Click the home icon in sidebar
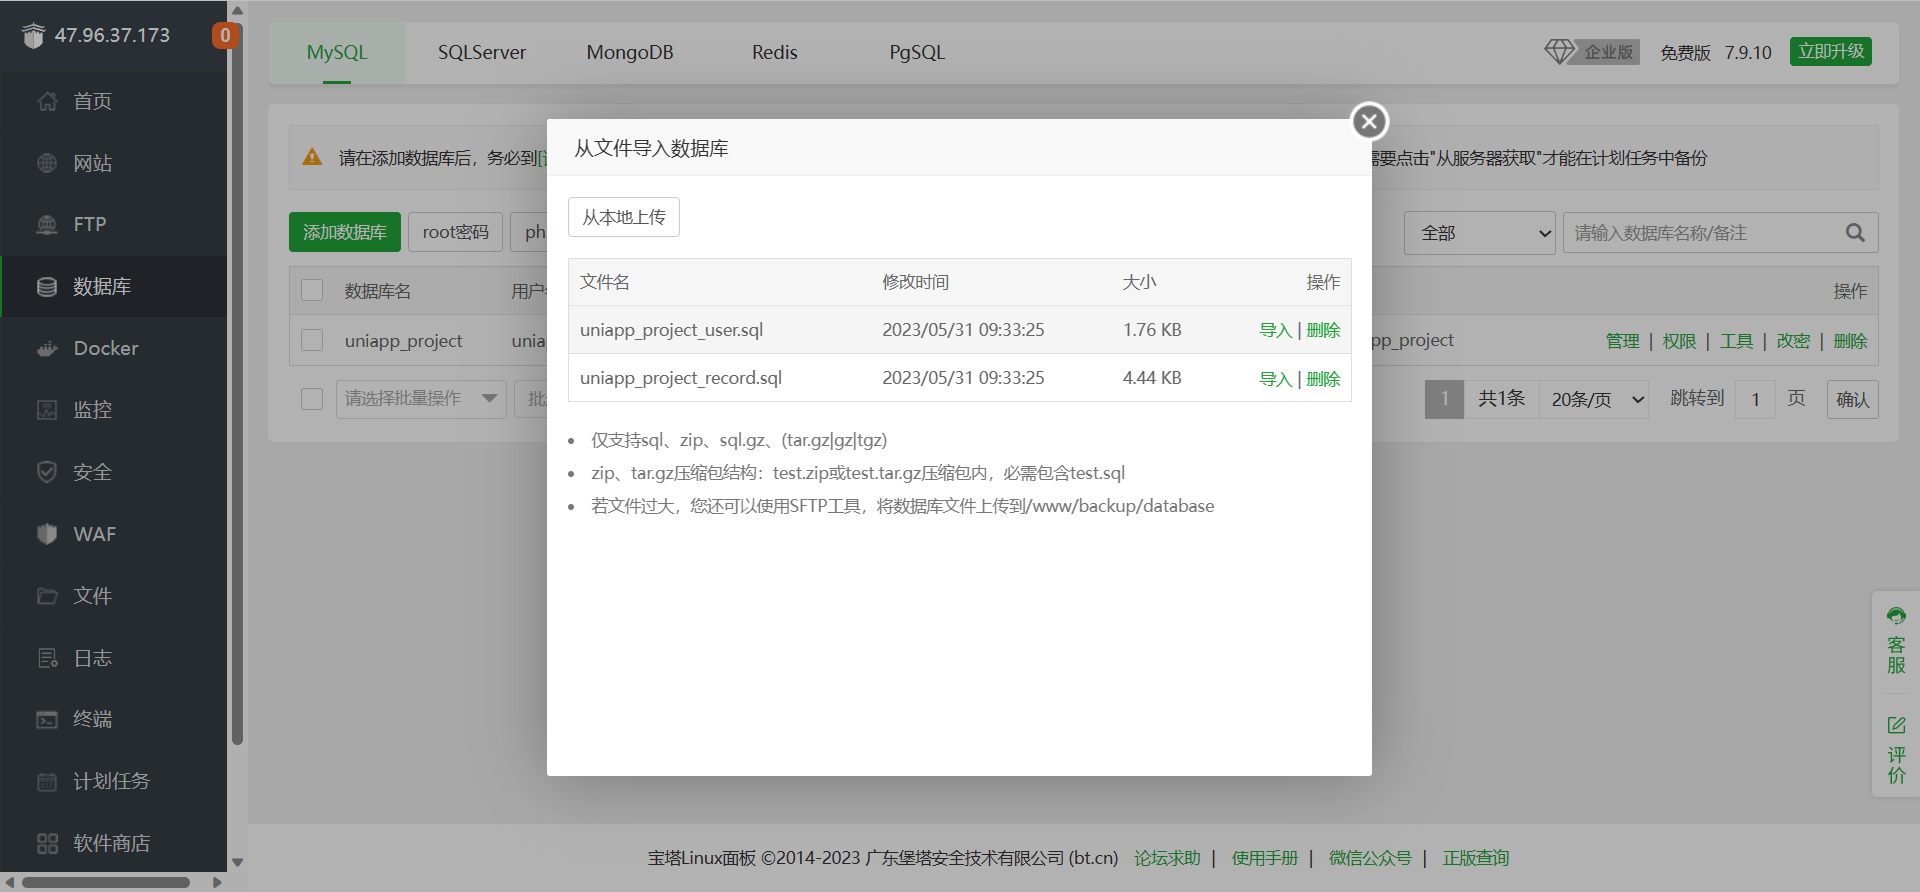Image resolution: width=1920 pixels, height=892 pixels. 47,101
